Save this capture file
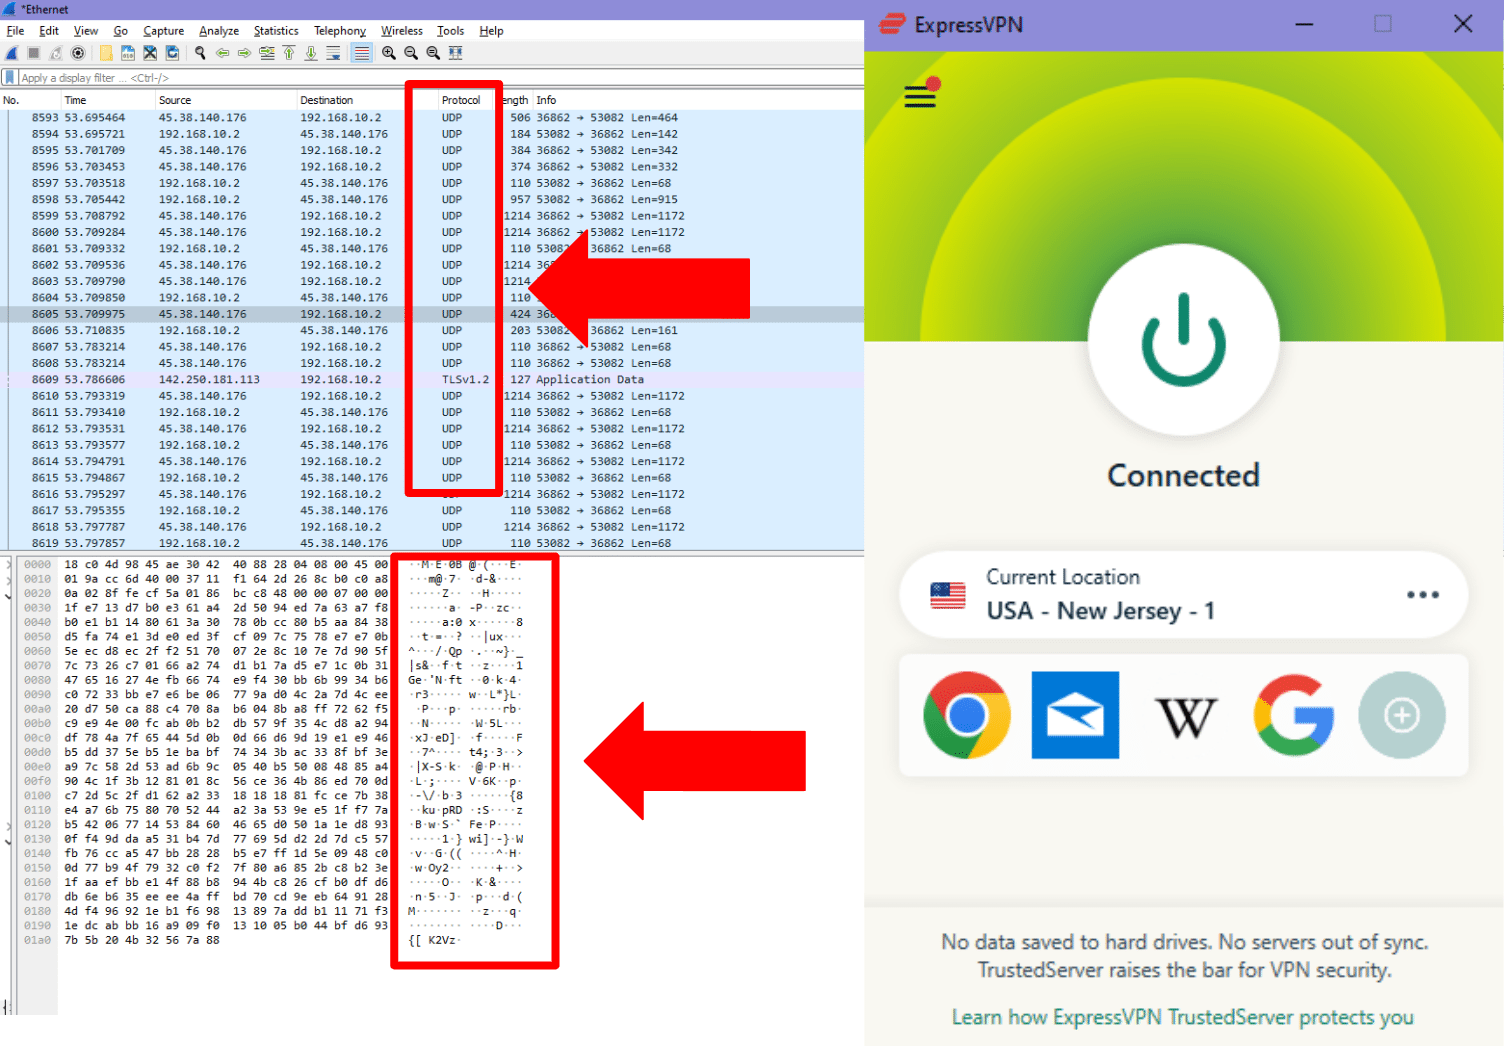This screenshot has width=1504, height=1046. 128,53
